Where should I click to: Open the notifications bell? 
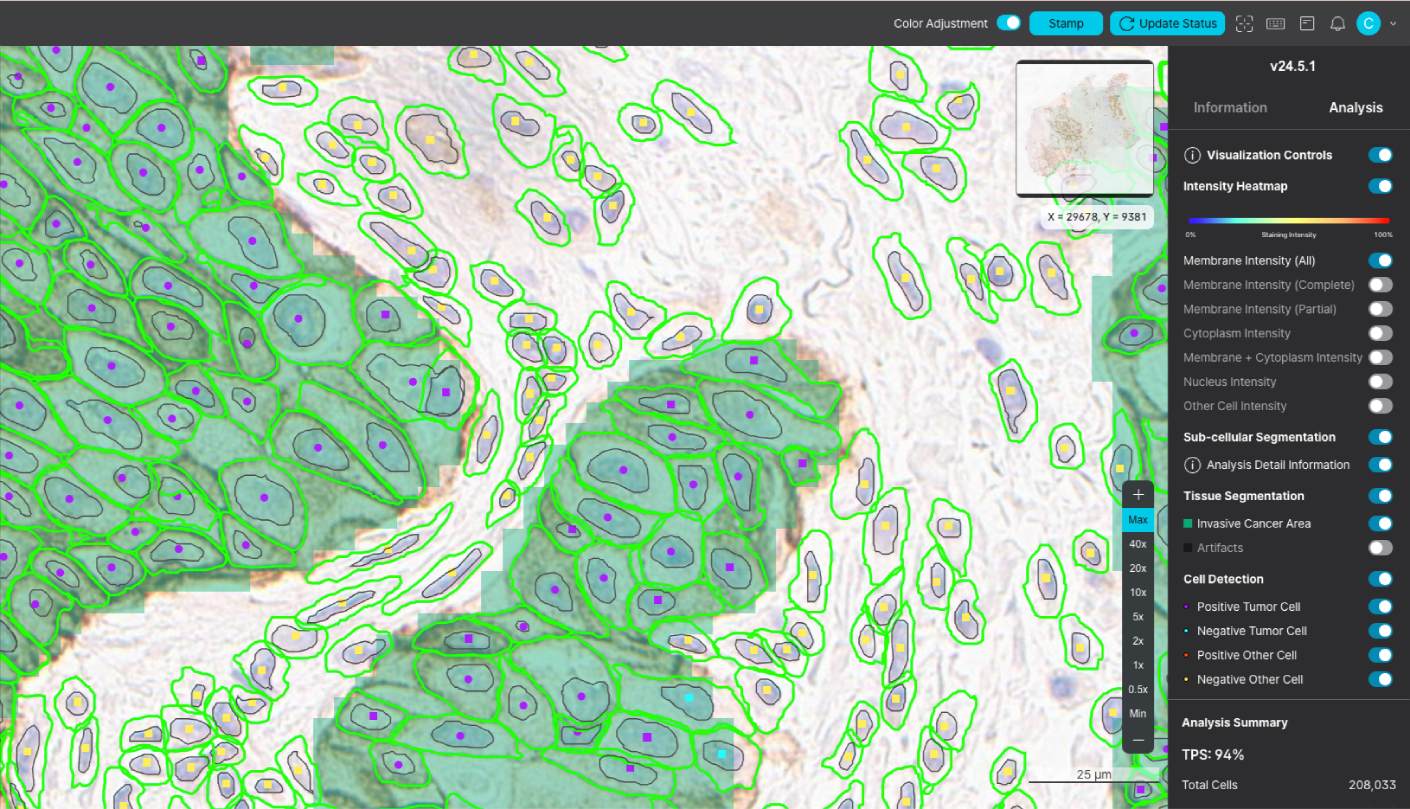(x=1338, y=23)
